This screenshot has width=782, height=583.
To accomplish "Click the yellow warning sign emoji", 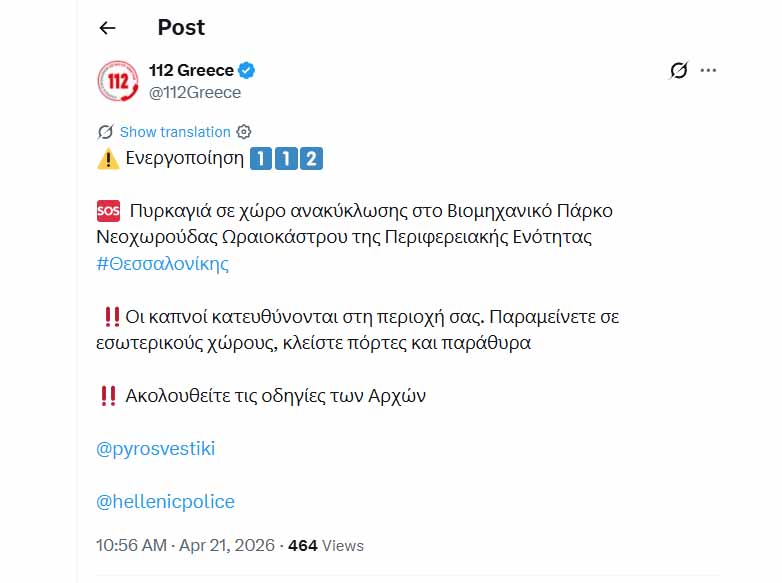I will pos(107,158).
